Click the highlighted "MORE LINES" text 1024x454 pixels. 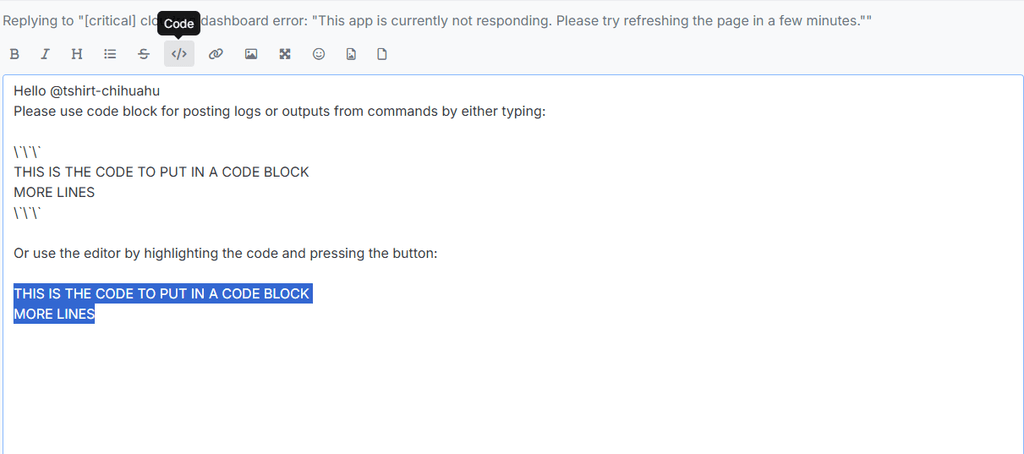(x=54, y=314)
